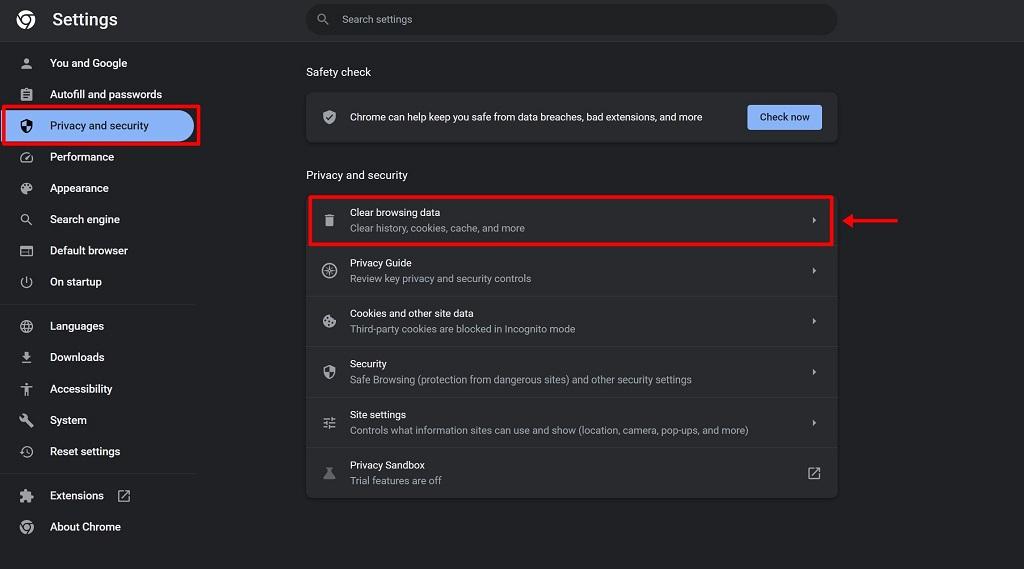Viewport: 1024px width, 569px height.
Task: Open the Extensions page link
Action: (98, 496)
